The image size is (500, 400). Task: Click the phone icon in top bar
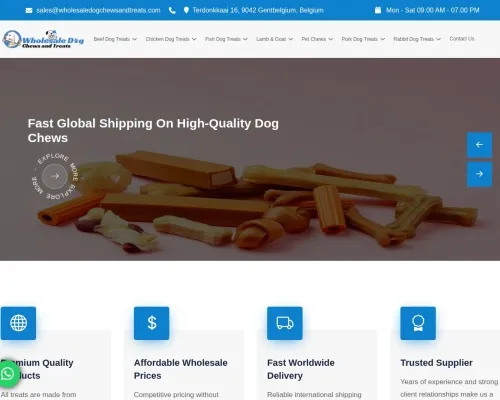tap(172, 10)
